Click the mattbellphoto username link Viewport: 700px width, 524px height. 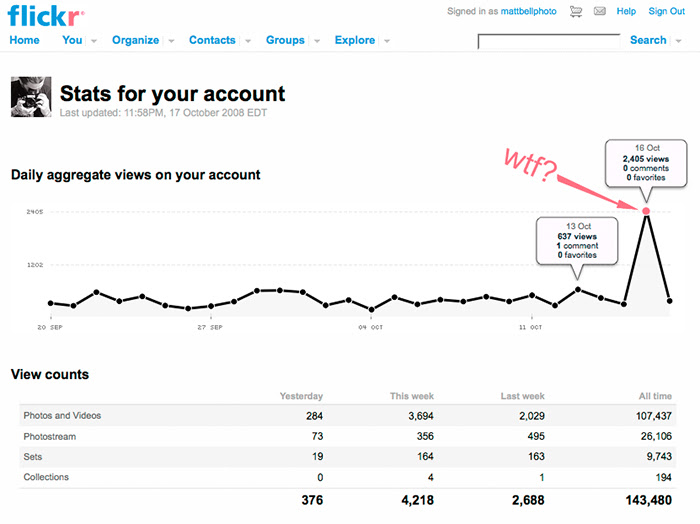[529, 12]
